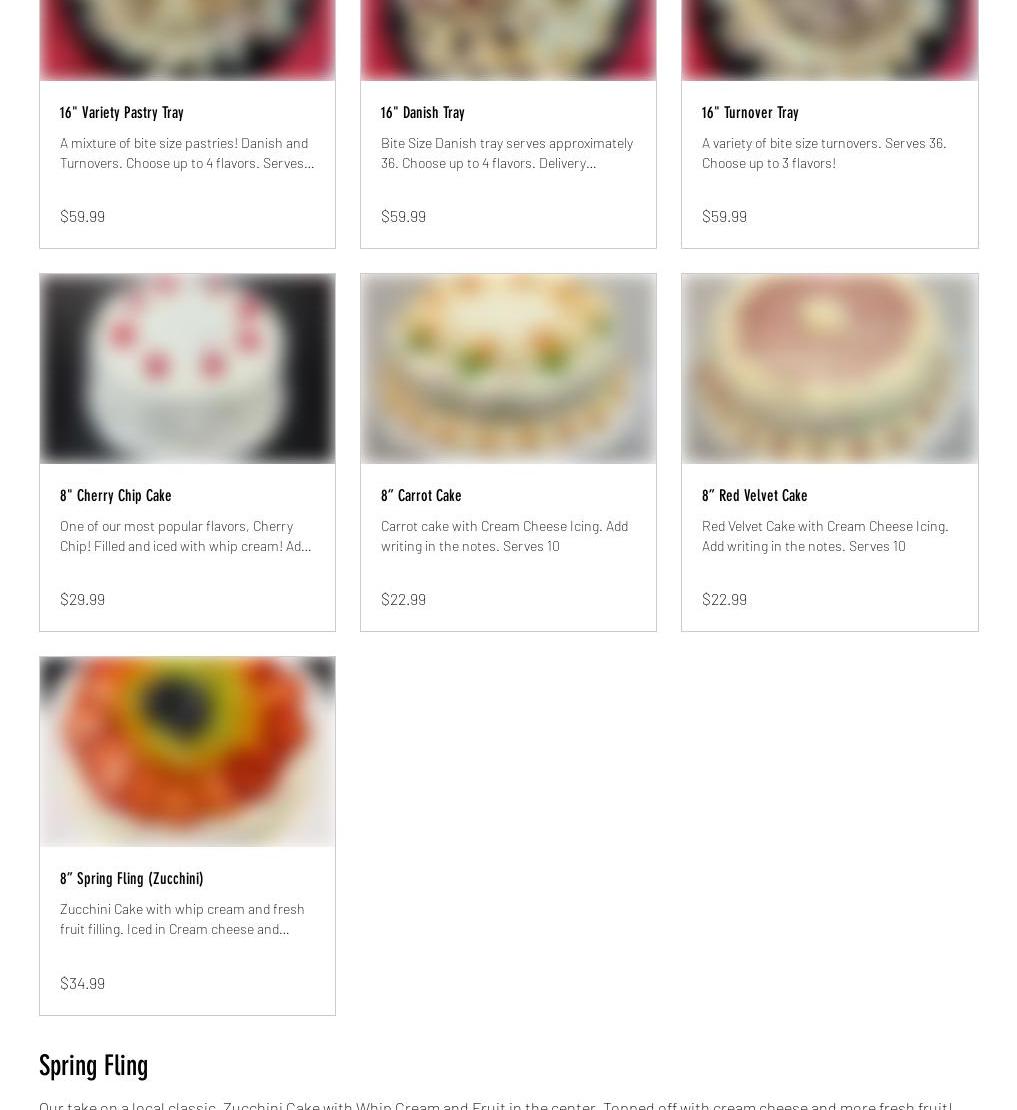Click the Zucchini Cake description text

183,919
